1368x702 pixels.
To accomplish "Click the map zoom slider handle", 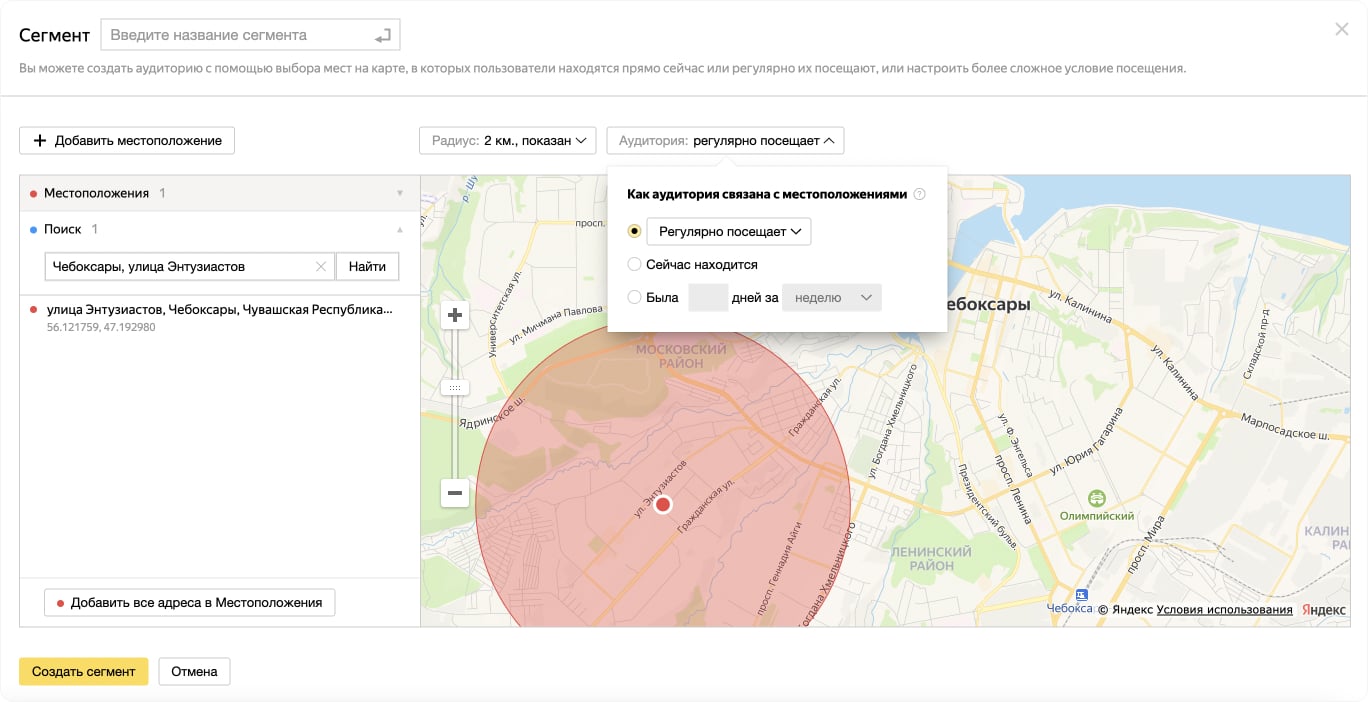I will 455,387.
